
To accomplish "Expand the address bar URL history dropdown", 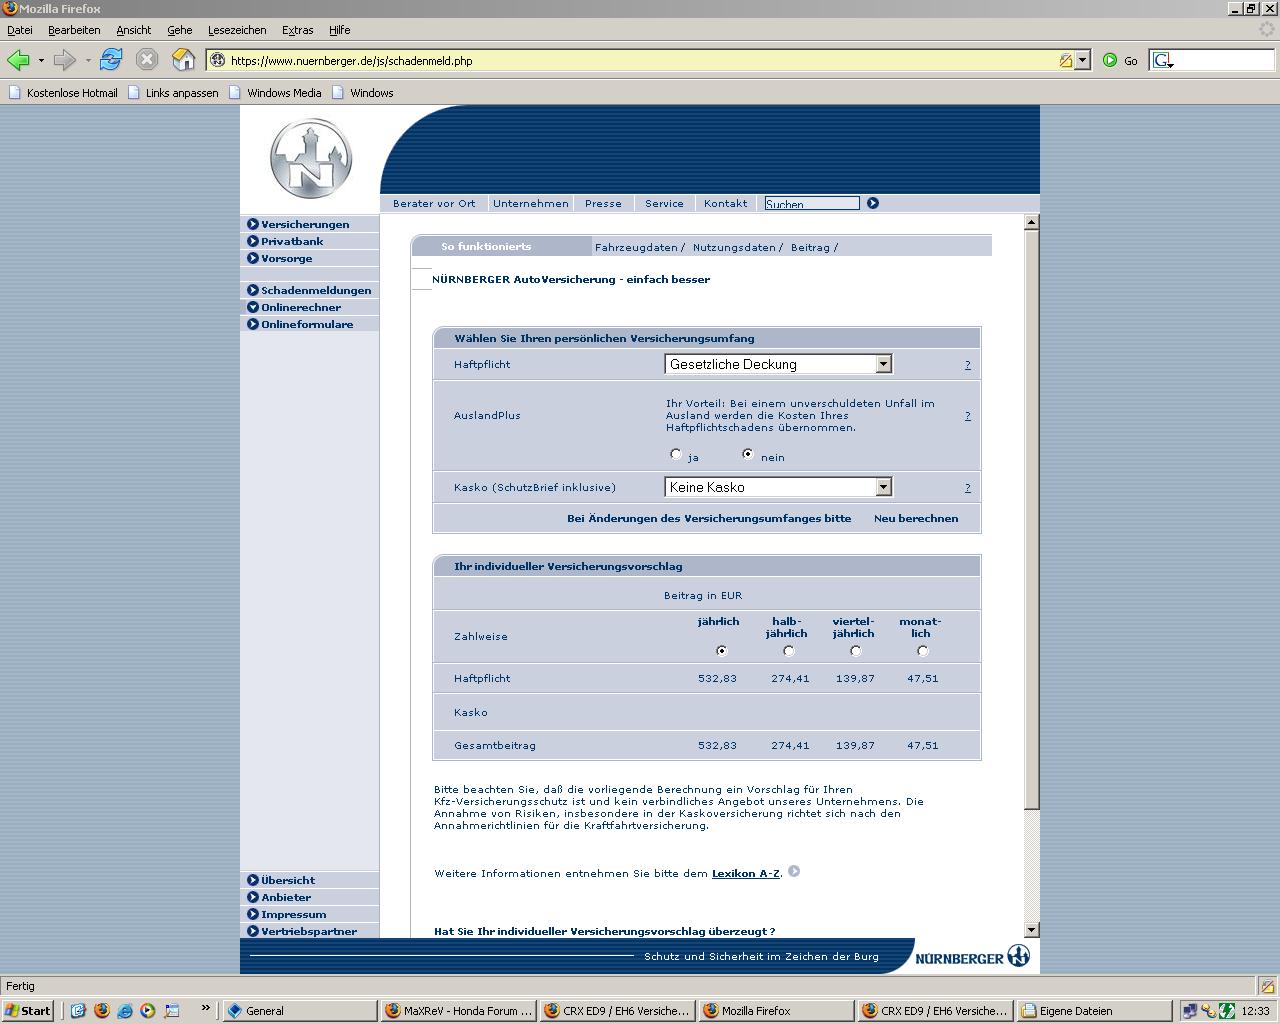I will pyautogui.click(x=1082, y=60).
